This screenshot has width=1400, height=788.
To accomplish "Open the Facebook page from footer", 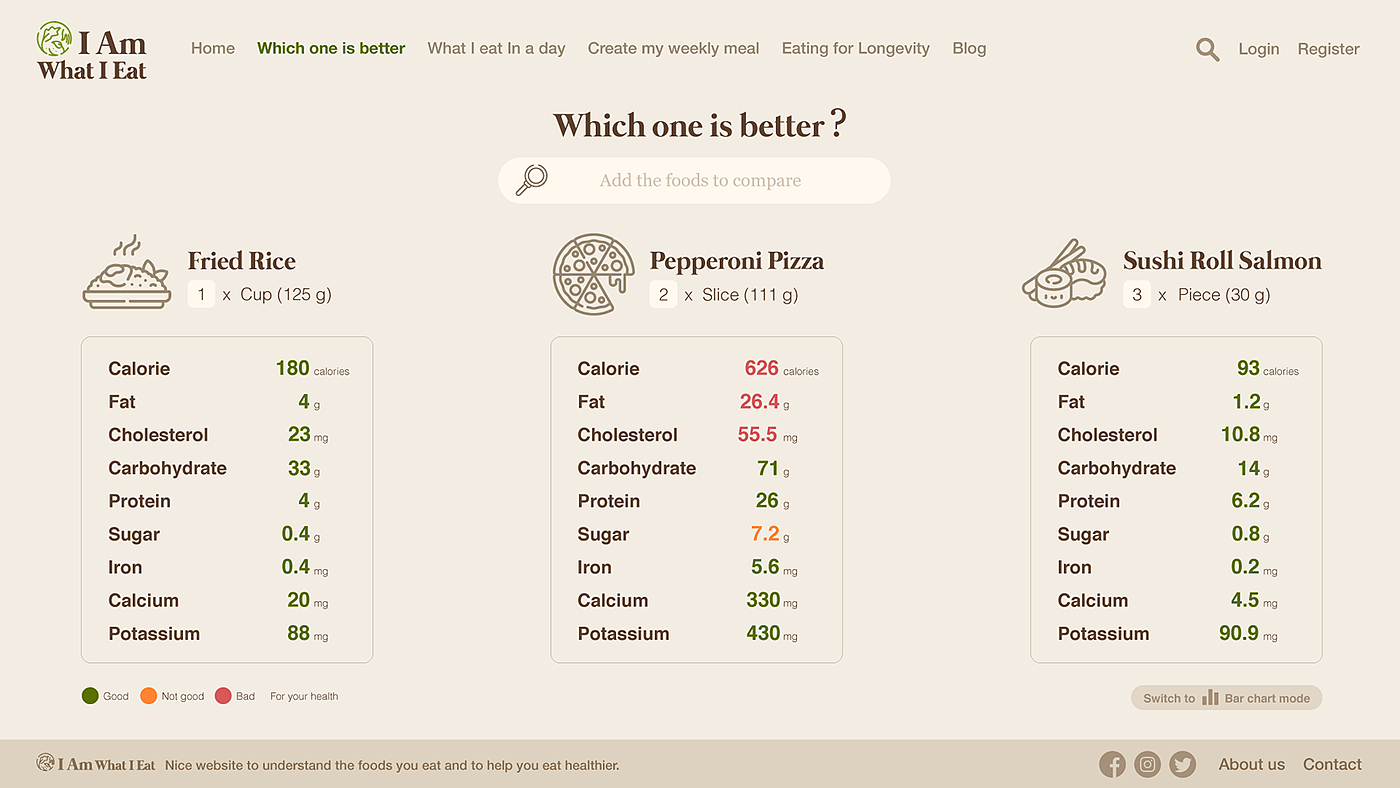I will (x=1112, y=765).
